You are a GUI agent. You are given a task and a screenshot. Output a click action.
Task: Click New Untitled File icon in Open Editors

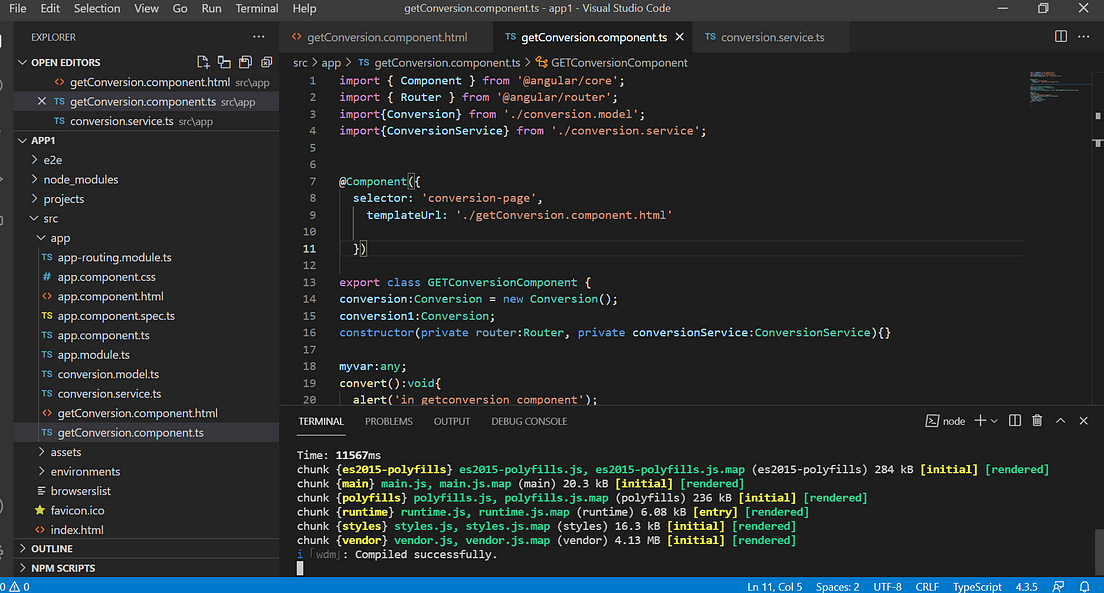203,62
